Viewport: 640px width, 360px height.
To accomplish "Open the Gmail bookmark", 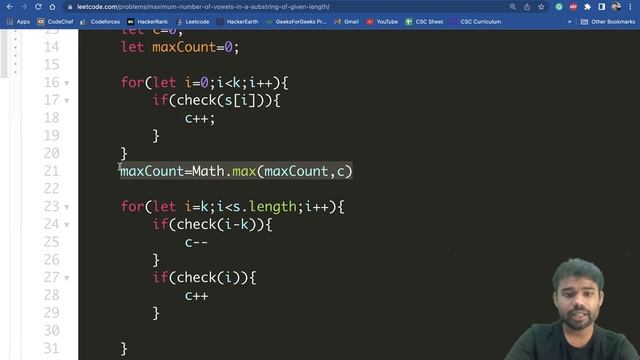I will [x=347, y=22].
